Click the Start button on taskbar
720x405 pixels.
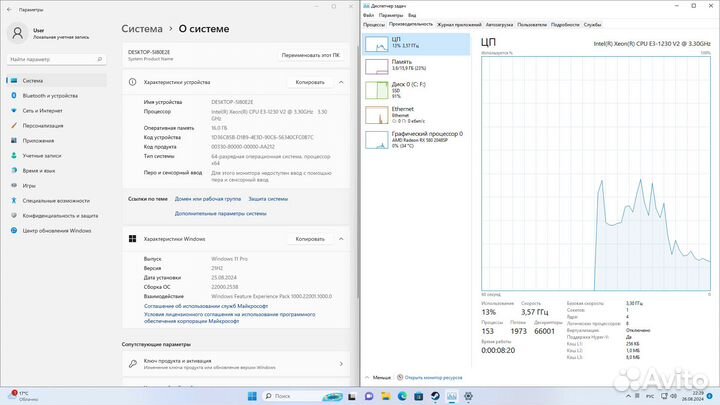click(x=252, y=396)
